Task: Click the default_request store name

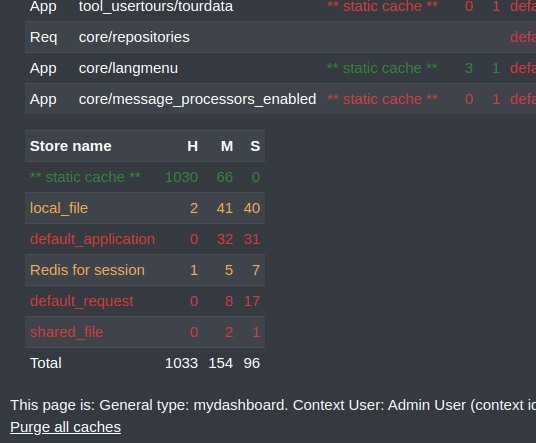Action: (x=82, y=301)
